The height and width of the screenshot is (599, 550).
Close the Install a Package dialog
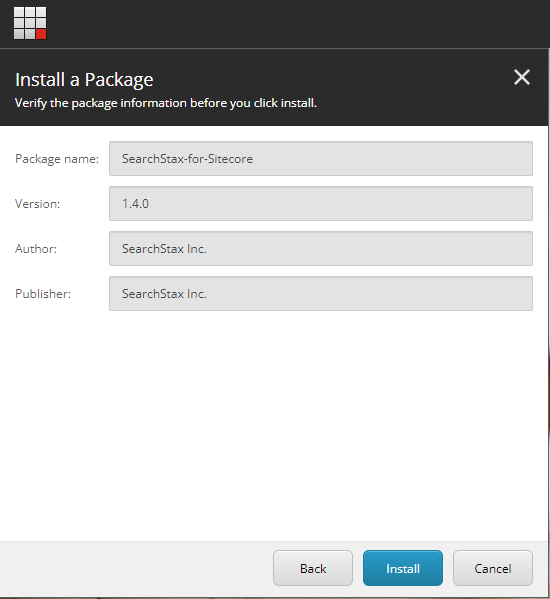[x=521, y=77]
